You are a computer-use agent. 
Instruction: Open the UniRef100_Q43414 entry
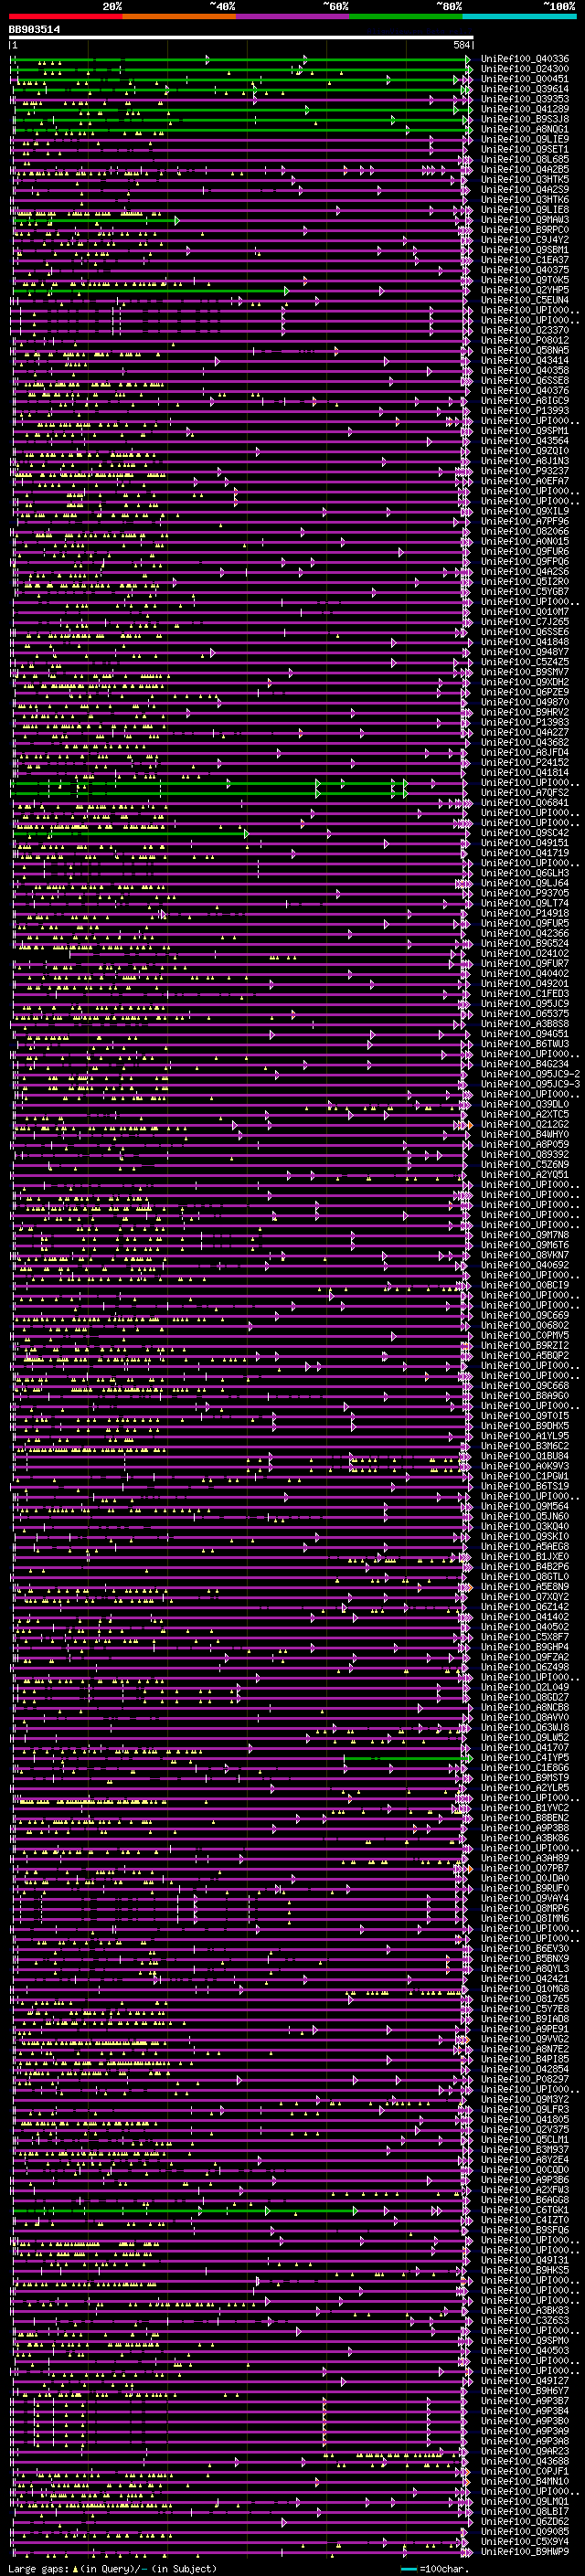(x=525, y=361)
